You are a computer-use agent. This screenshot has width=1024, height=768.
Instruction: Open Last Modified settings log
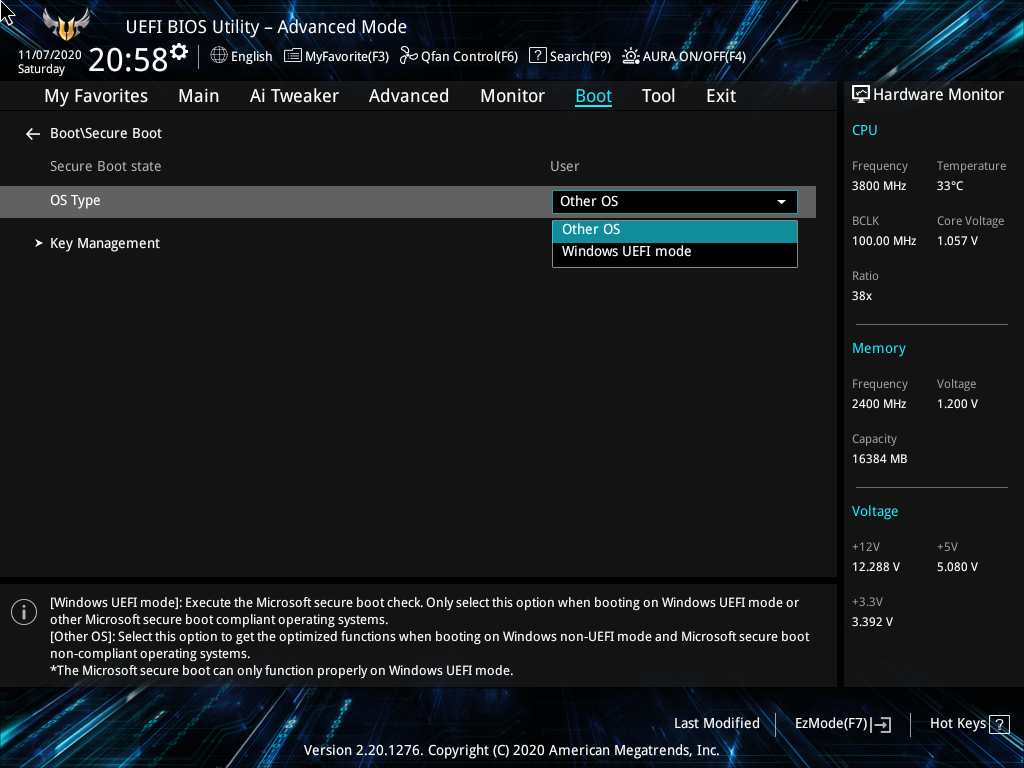(x=716, y=723)
